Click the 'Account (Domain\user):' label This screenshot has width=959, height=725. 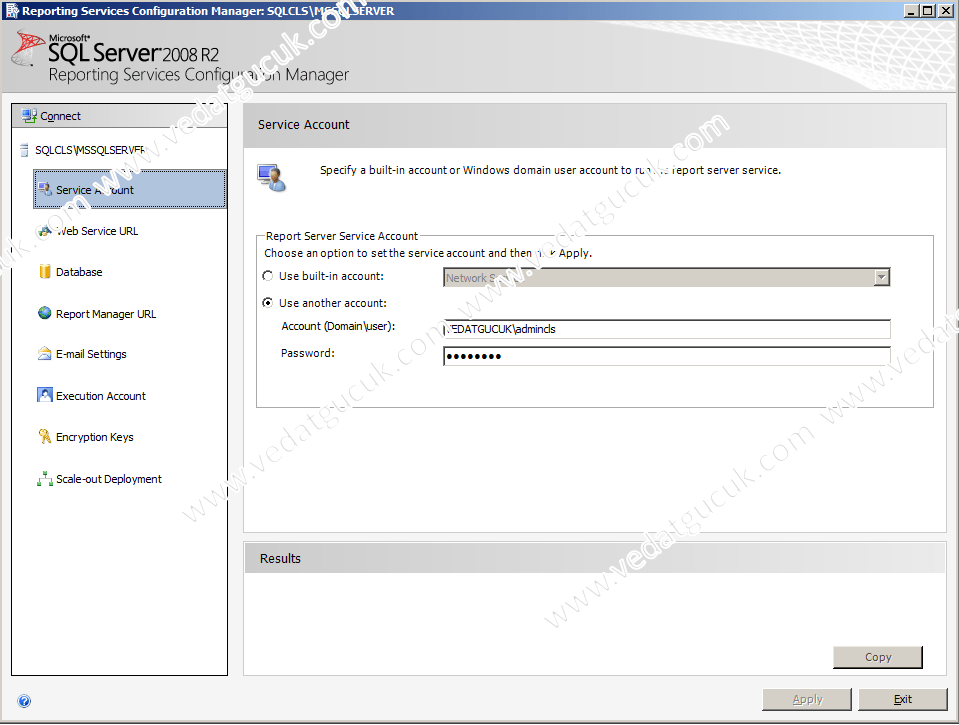pyautogui.click(x=338, y=327)
